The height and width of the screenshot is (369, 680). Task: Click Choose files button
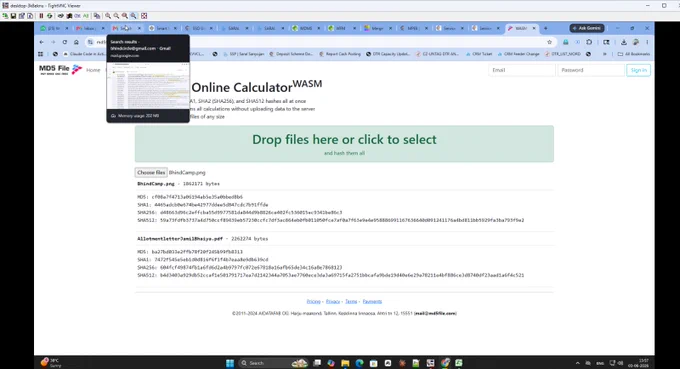click(151, 173)
